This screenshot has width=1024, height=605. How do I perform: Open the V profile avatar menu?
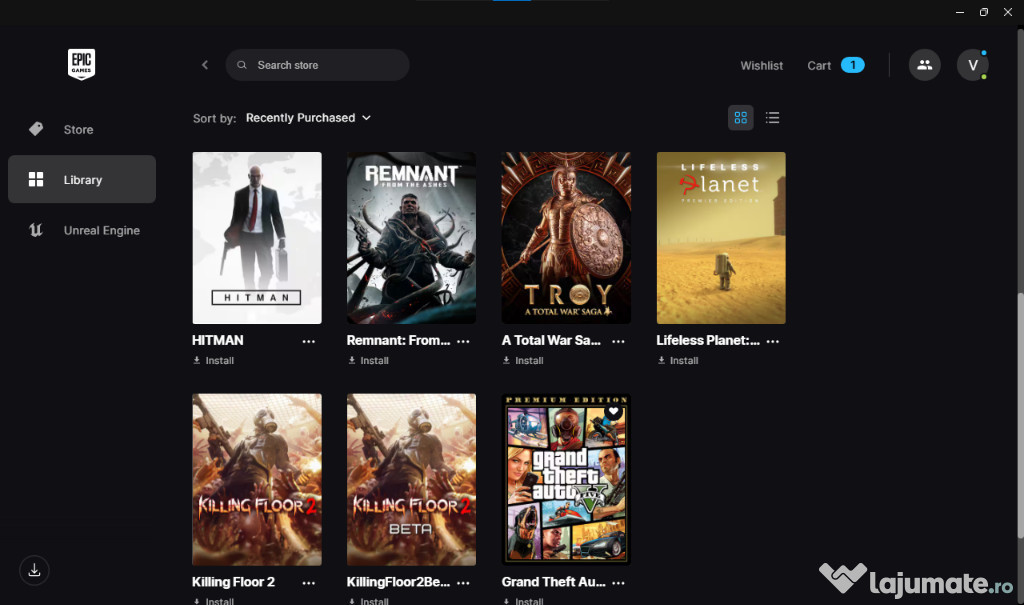click(x=972, y=65)
